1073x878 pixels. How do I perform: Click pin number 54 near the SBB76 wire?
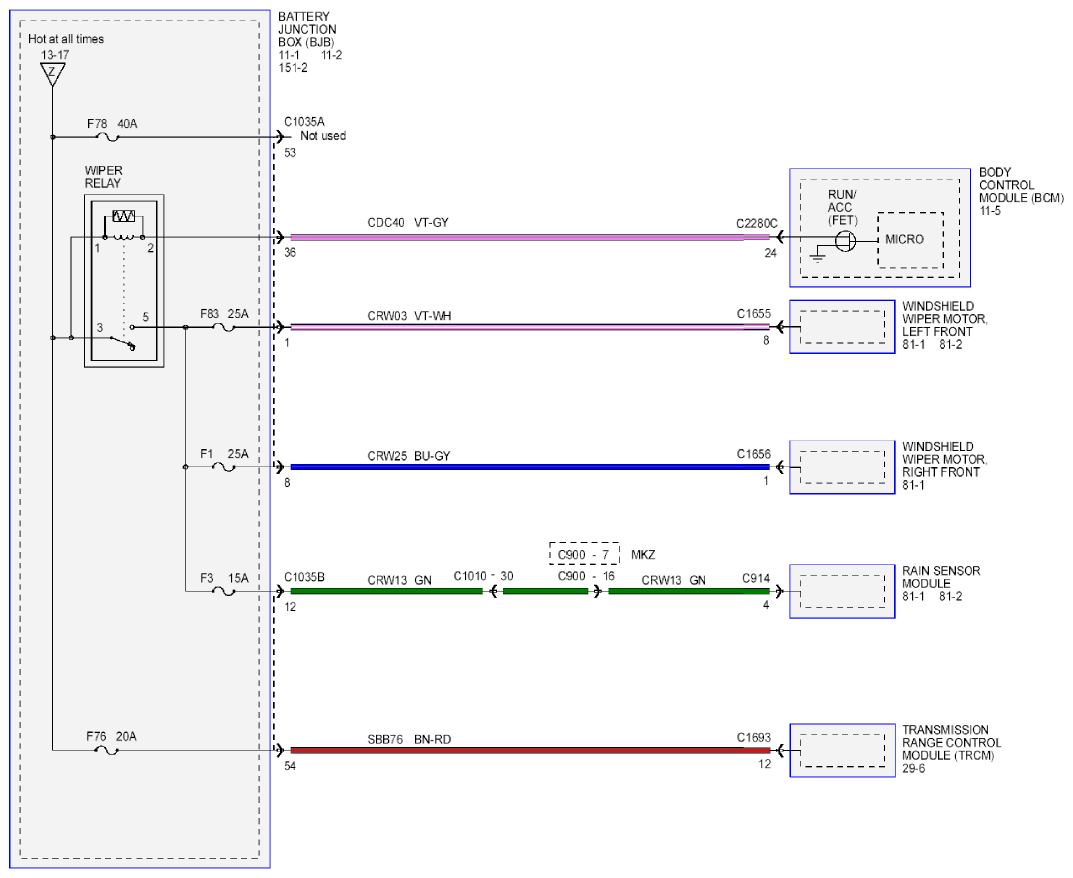290,766
